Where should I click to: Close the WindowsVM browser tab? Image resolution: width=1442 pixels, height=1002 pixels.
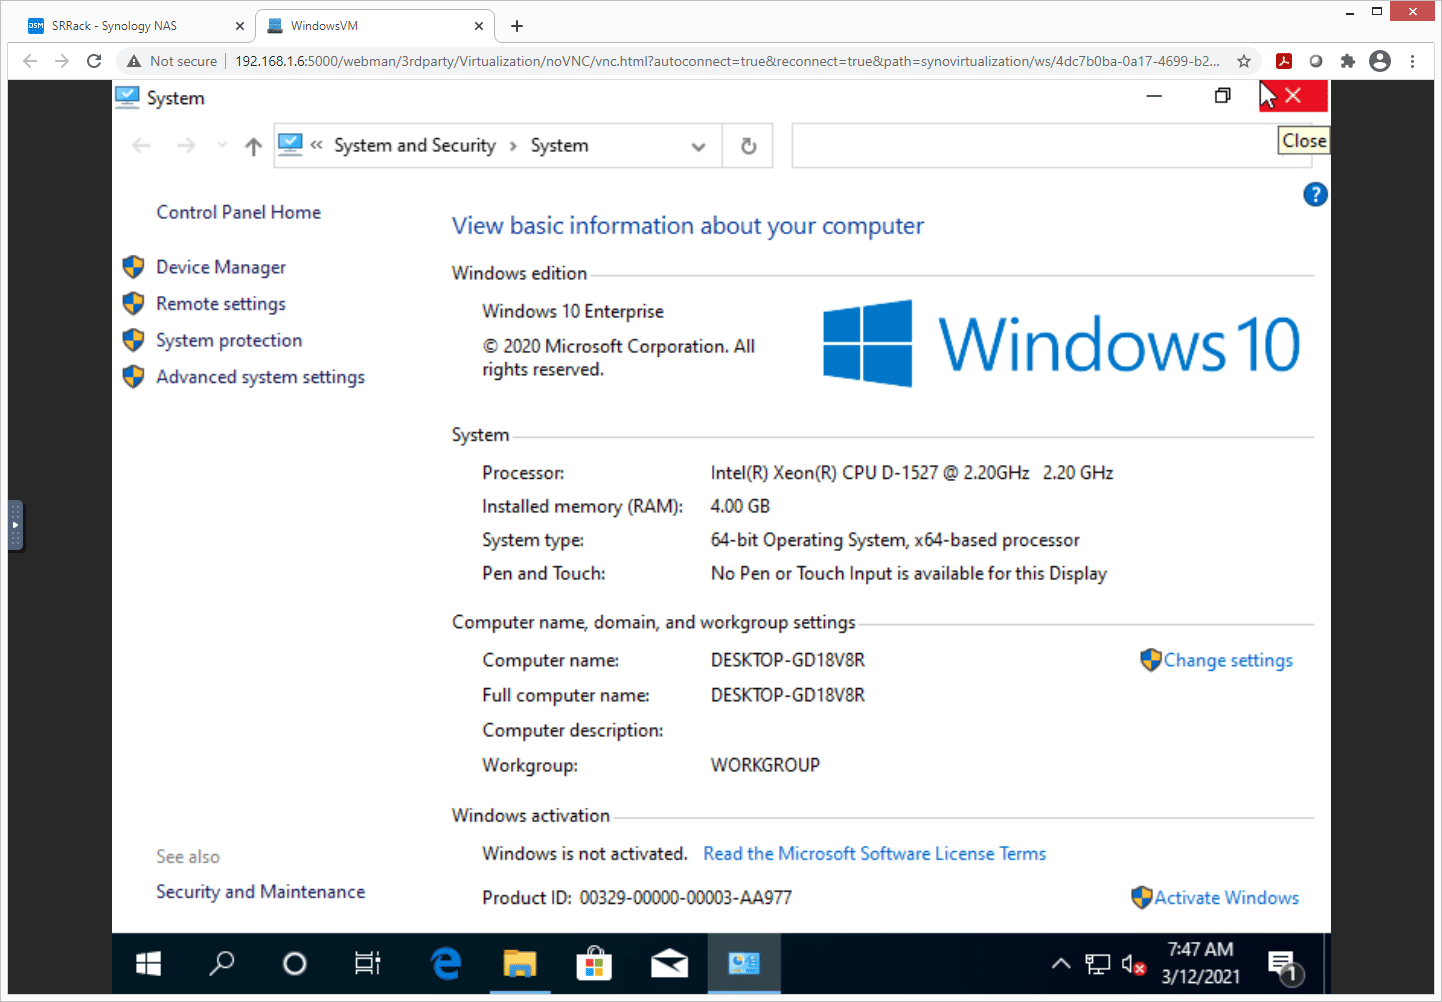[x=479, y=26]
